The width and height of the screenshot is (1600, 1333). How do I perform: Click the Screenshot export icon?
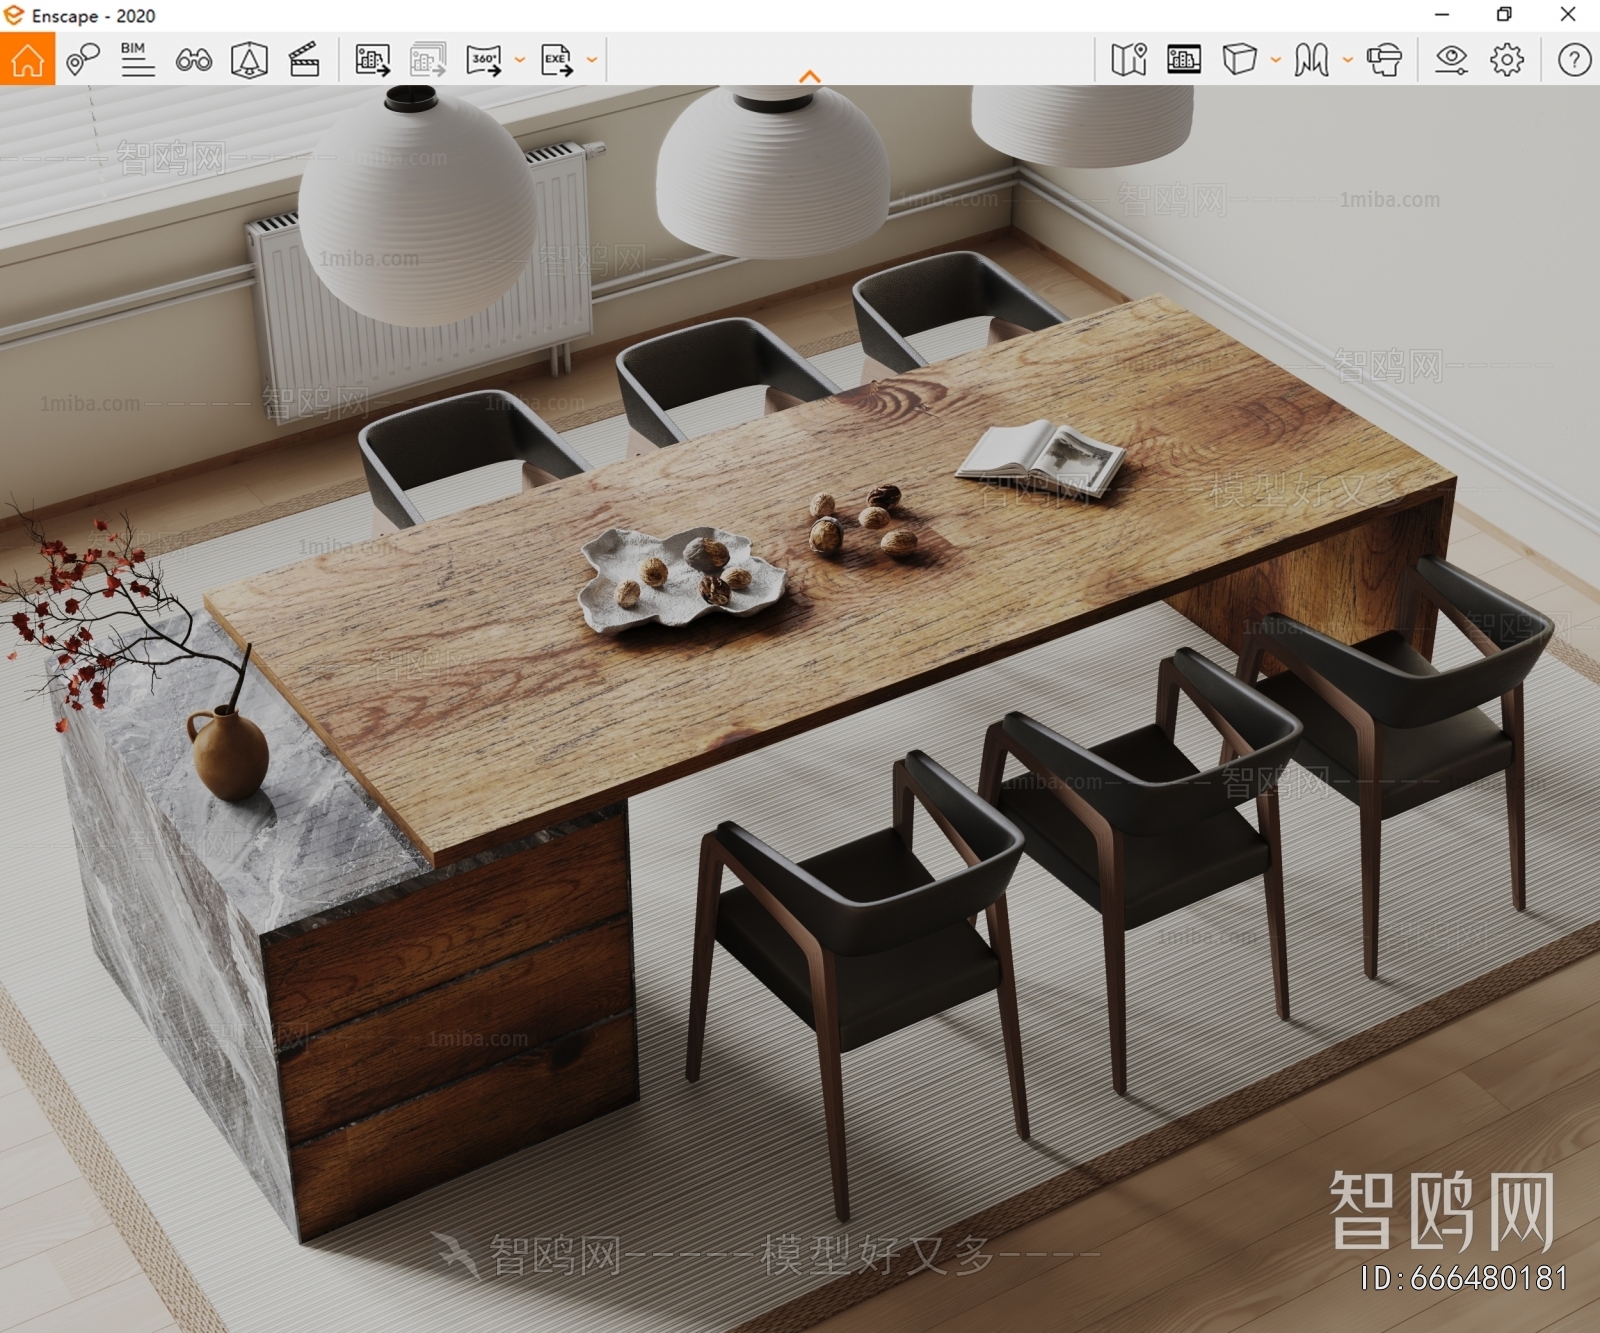(x=372, y=60)
